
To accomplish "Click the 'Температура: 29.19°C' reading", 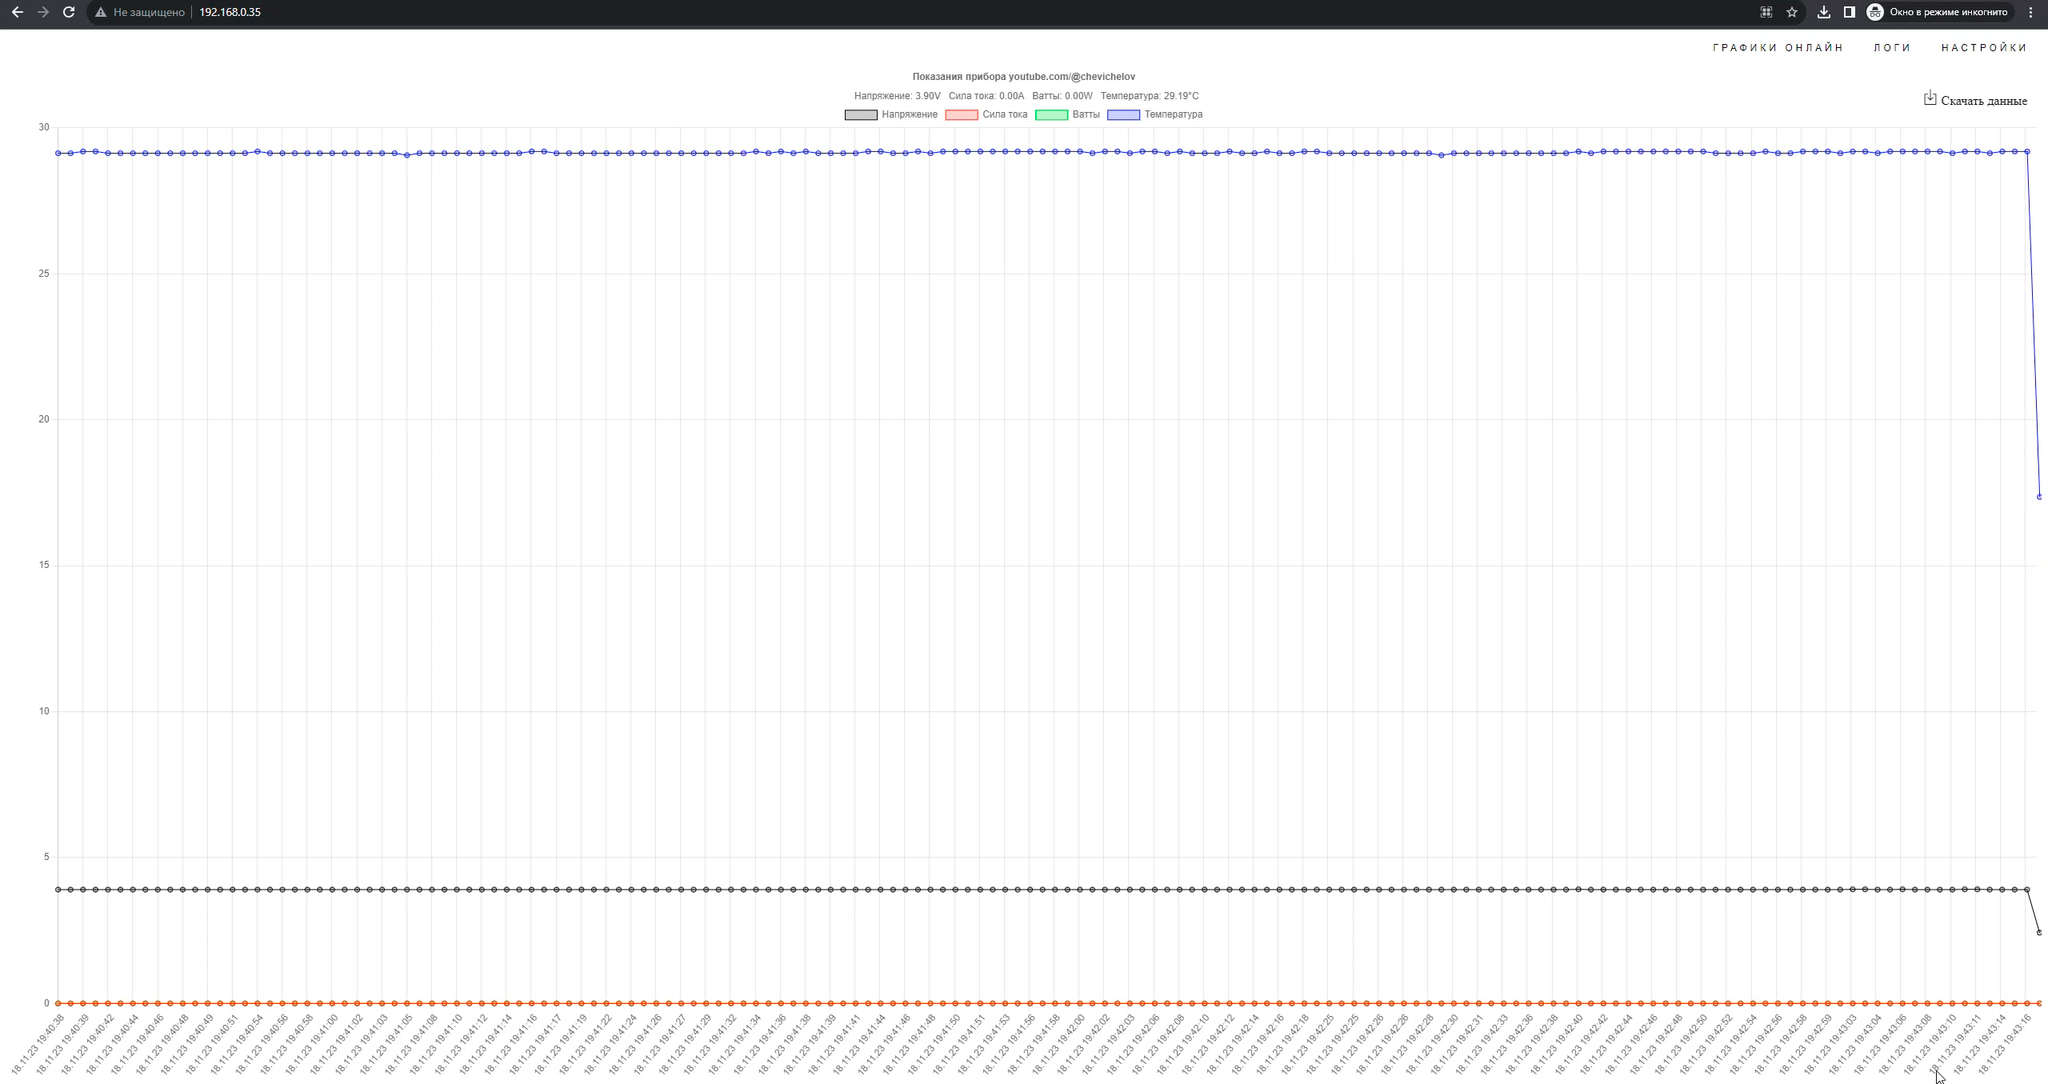I will click(x=1149, y=96).
